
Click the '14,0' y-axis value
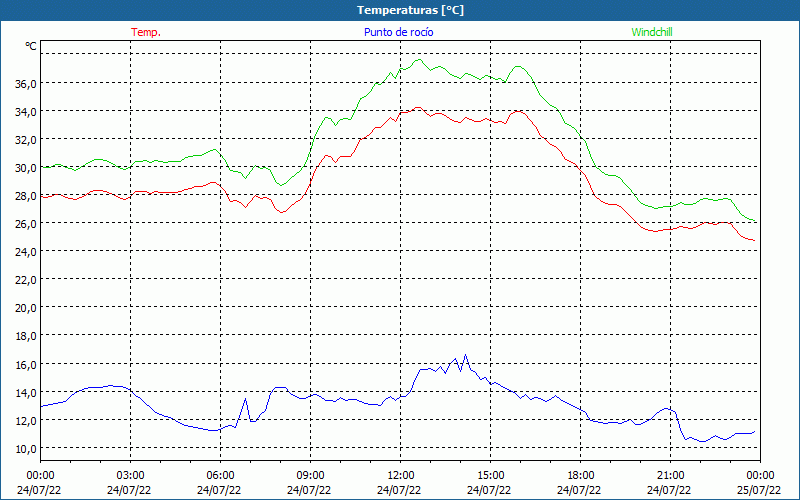pyautogui.click(x=26, y=393)
